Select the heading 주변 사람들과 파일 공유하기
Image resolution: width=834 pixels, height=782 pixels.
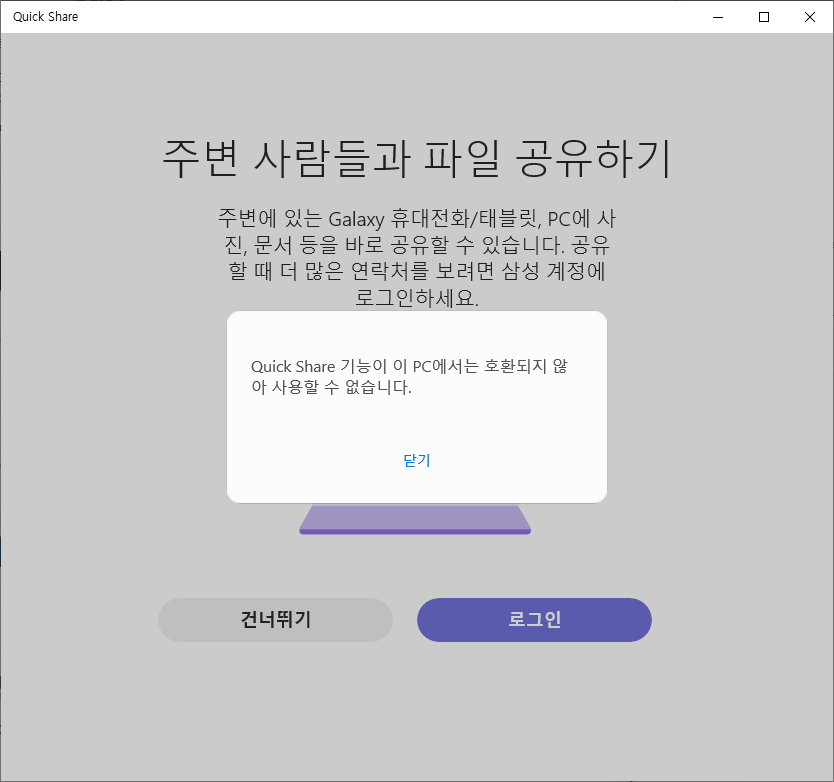(x=416, y=159)
